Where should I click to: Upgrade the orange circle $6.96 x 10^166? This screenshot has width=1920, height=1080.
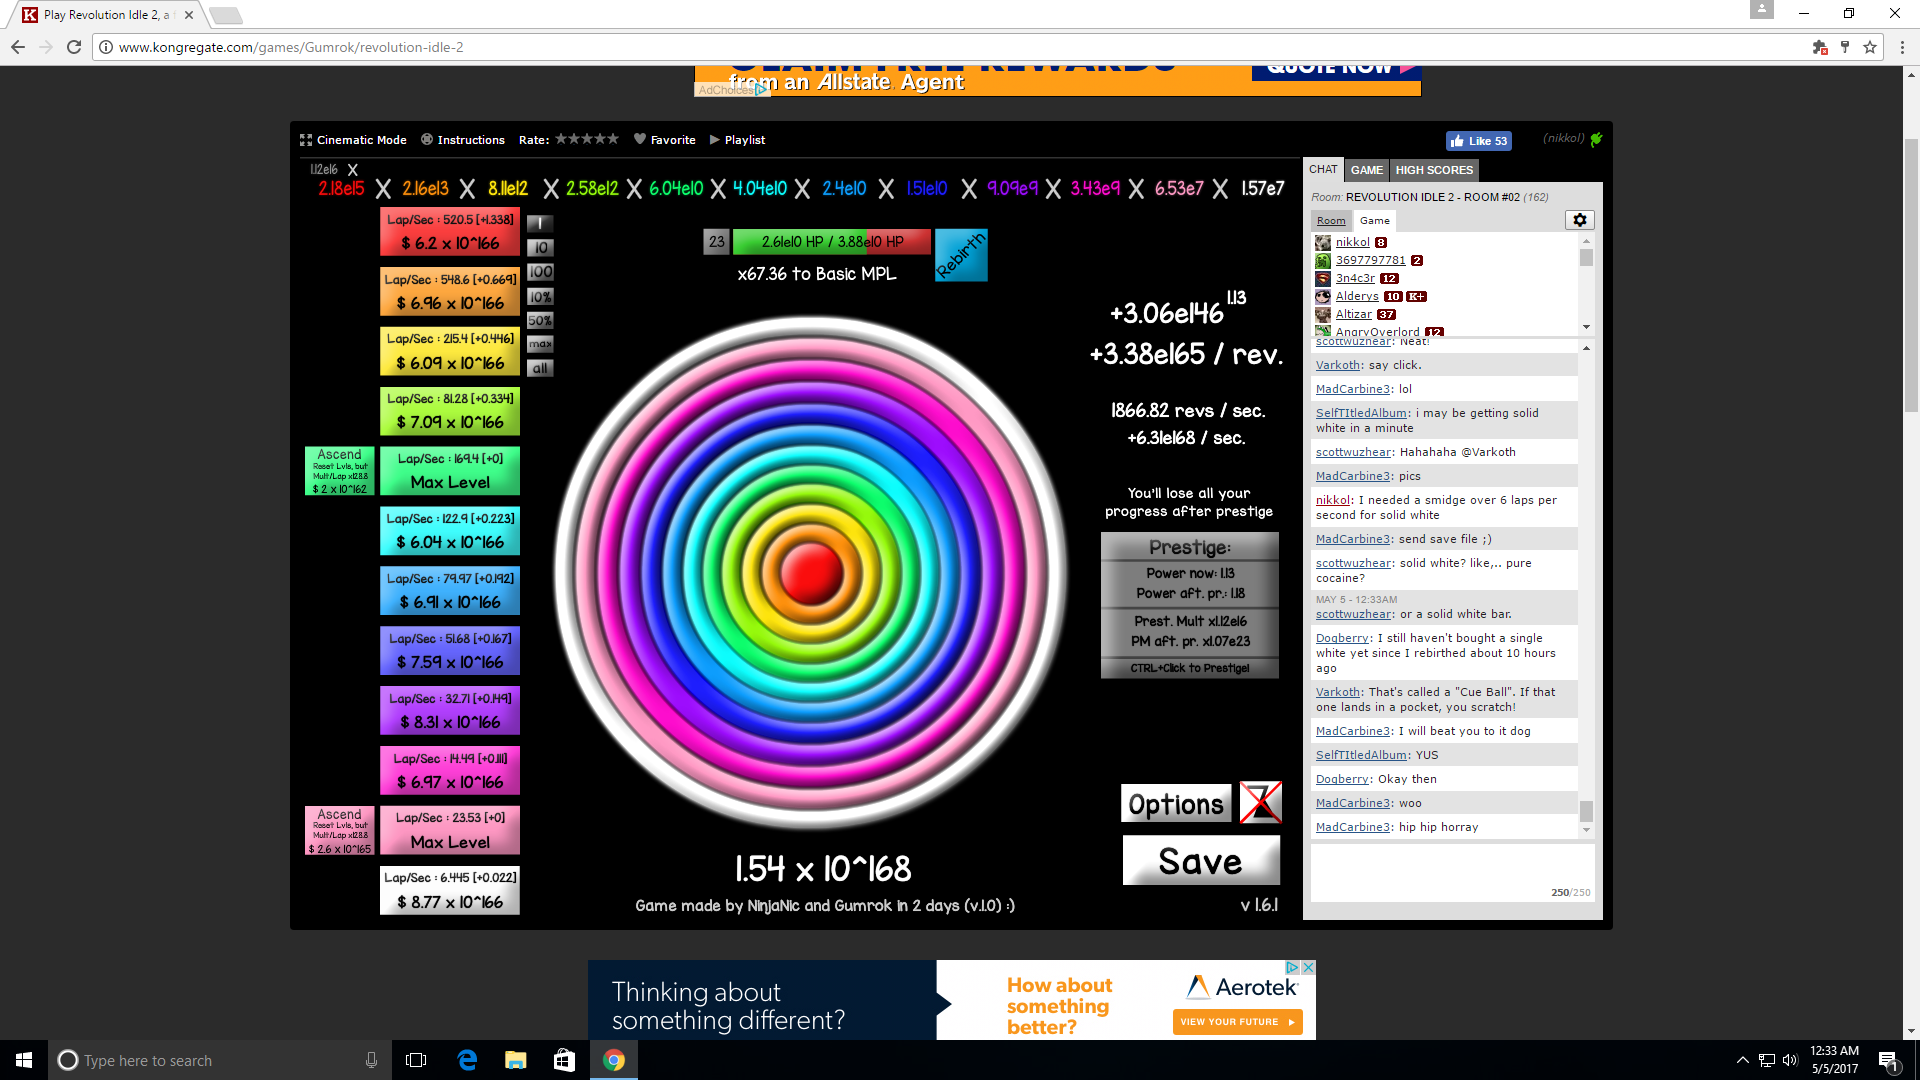(450, 292)
